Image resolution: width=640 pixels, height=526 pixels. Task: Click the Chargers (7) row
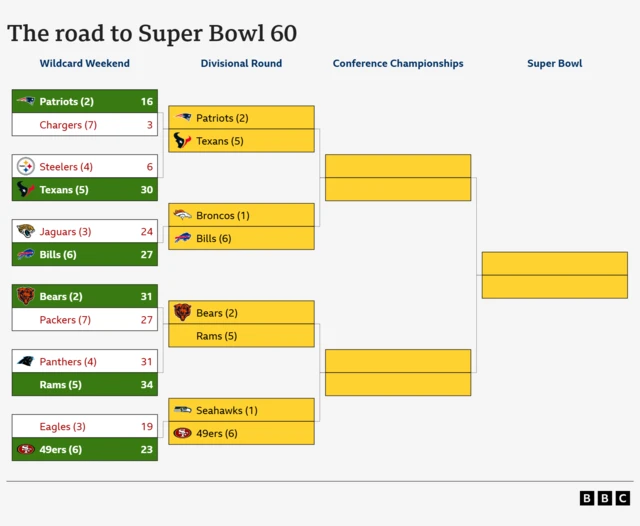pos(85,124)
